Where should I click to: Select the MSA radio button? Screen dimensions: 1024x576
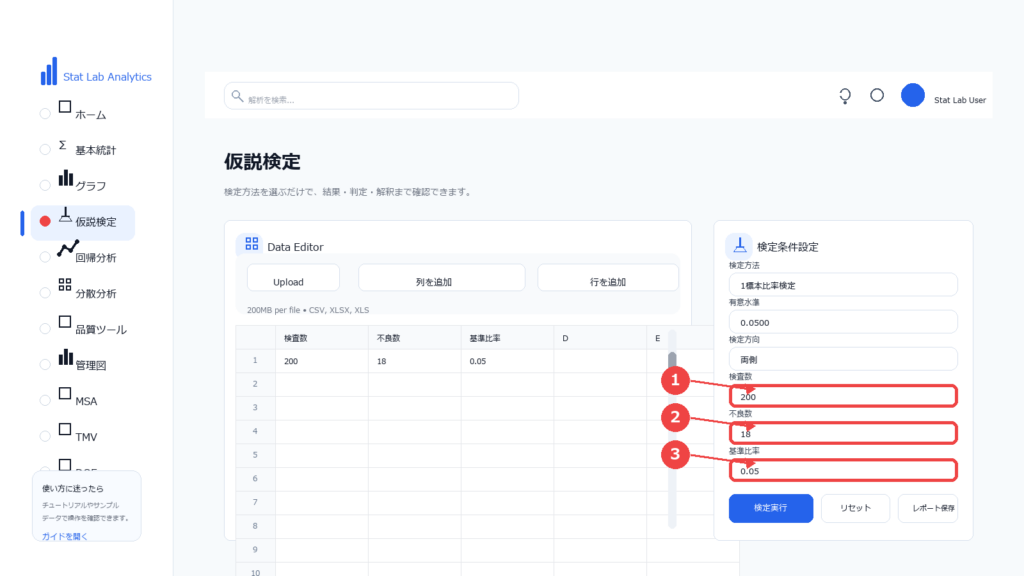[45, 401]
